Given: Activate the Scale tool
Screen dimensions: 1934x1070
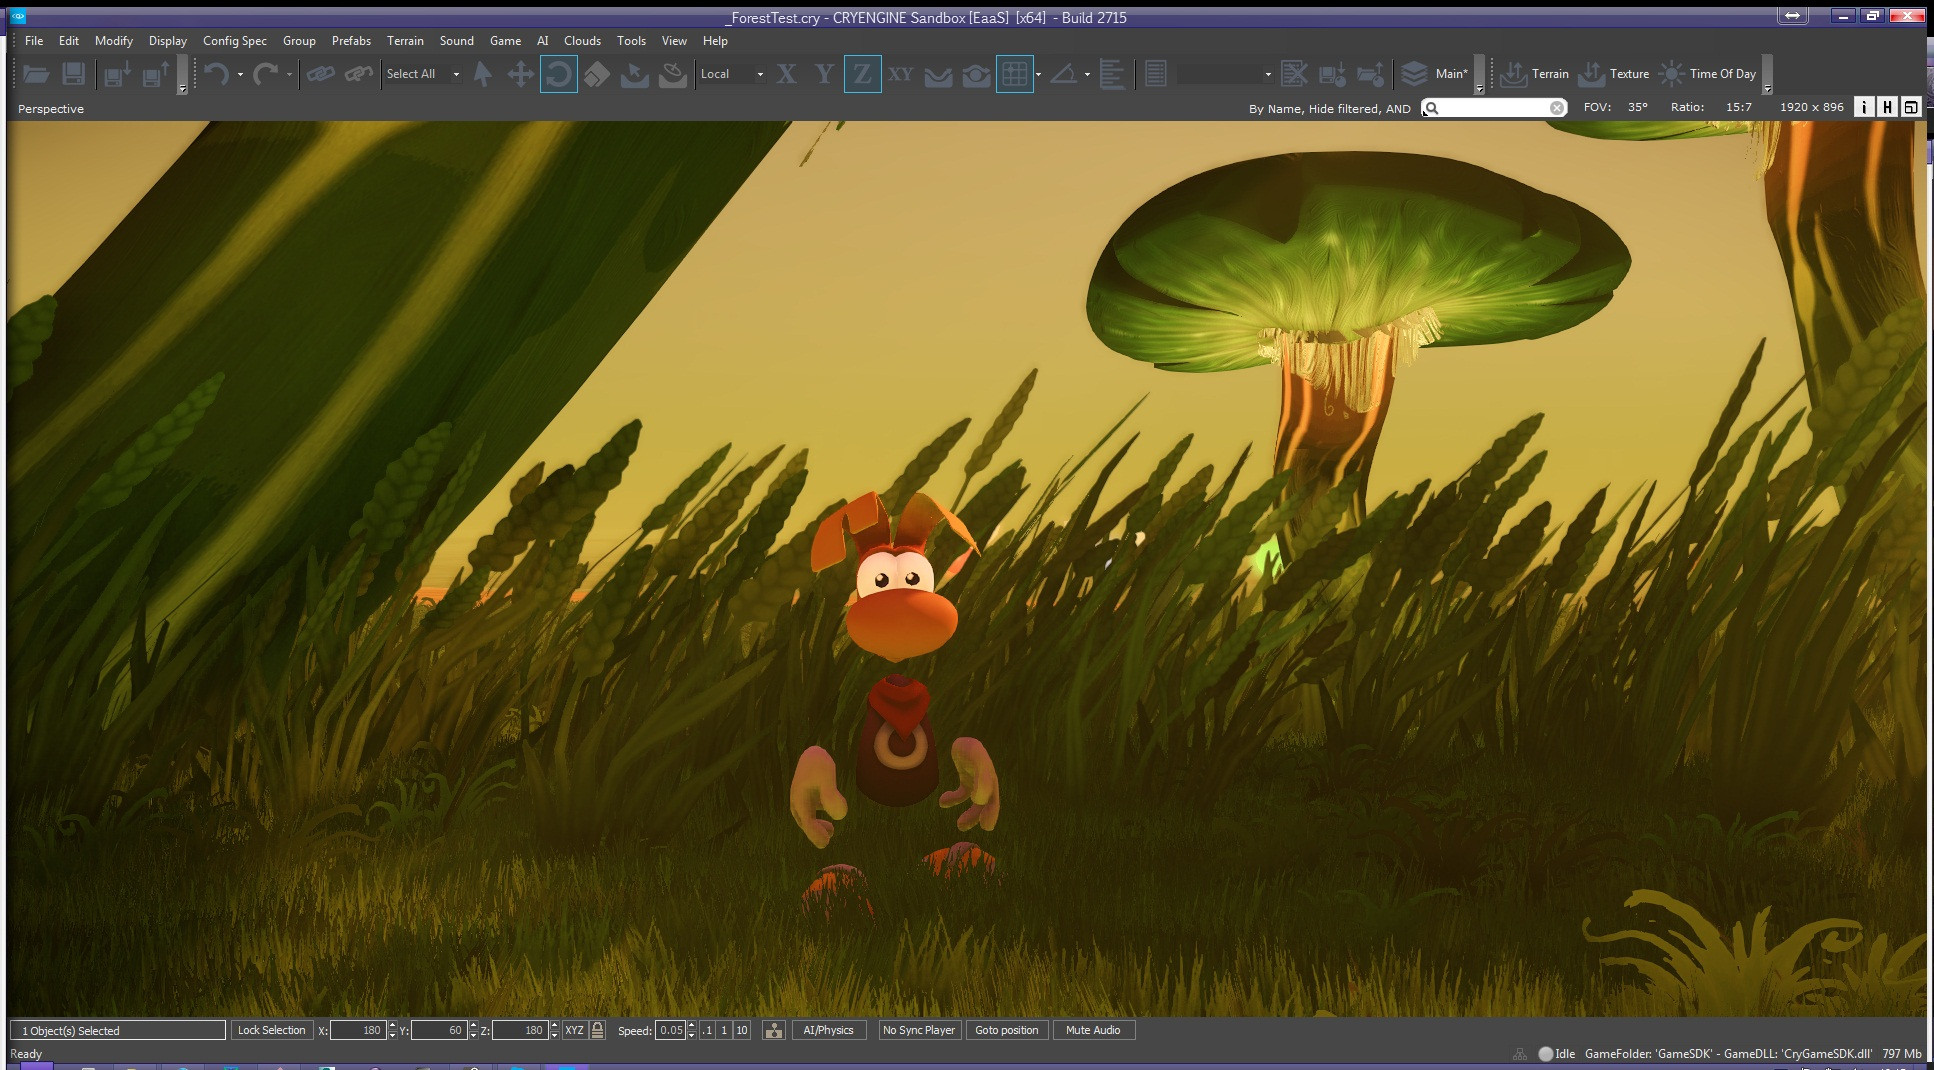Looking at the screenshot, I should point(597,74).
